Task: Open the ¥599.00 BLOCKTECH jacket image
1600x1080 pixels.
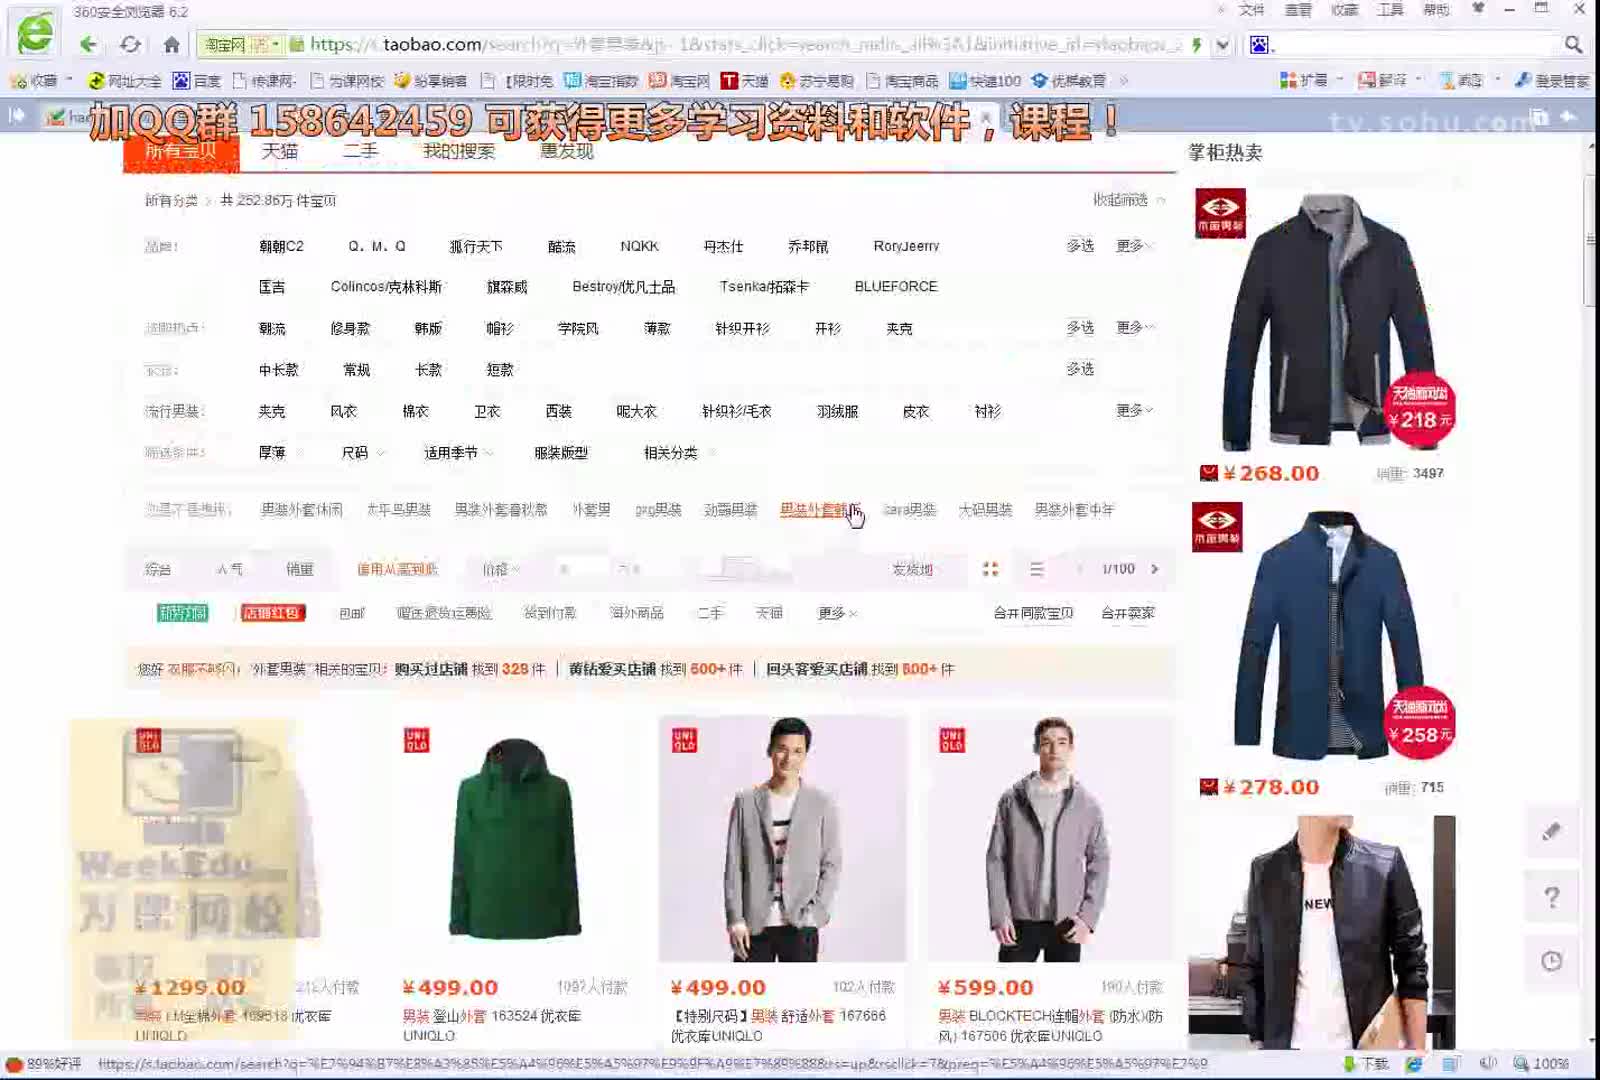Action: pos(1049,840)
